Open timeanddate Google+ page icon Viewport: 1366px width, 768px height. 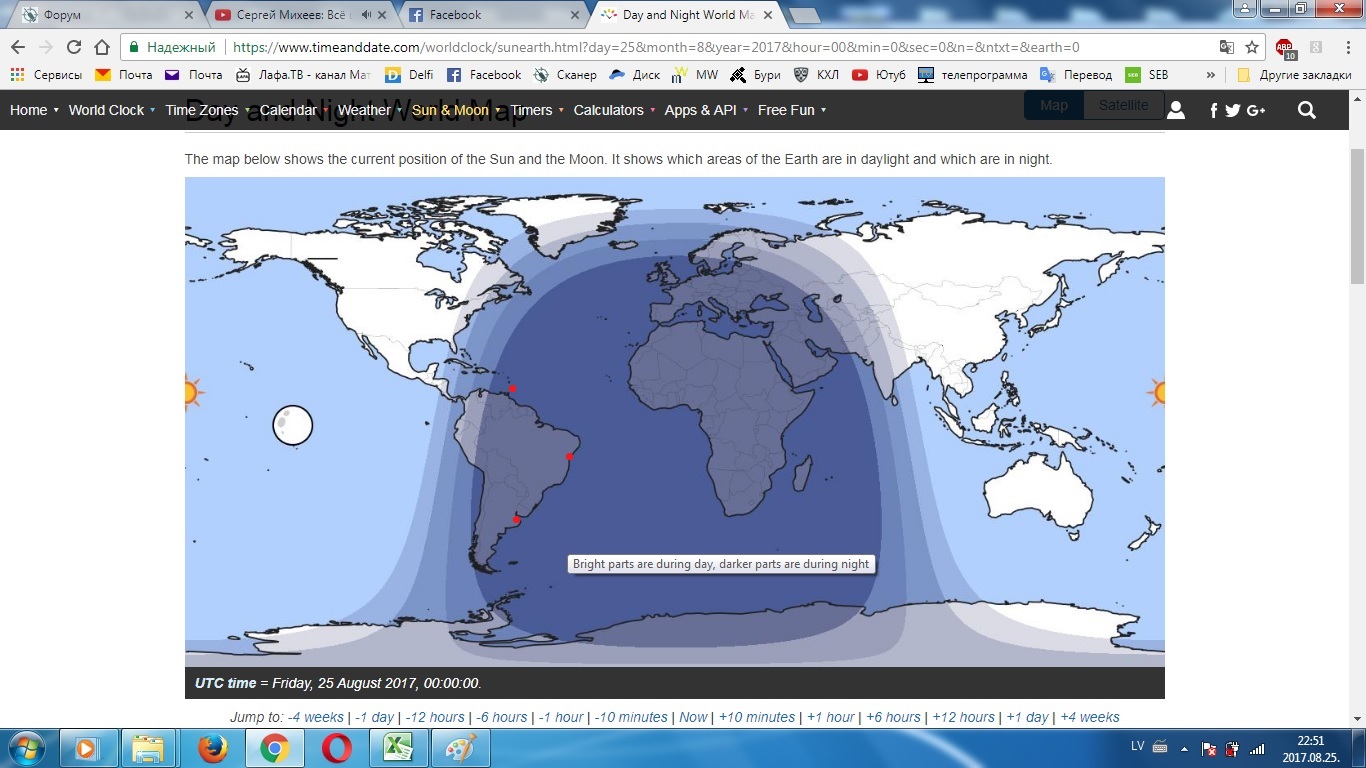[x=1256, y=111]
